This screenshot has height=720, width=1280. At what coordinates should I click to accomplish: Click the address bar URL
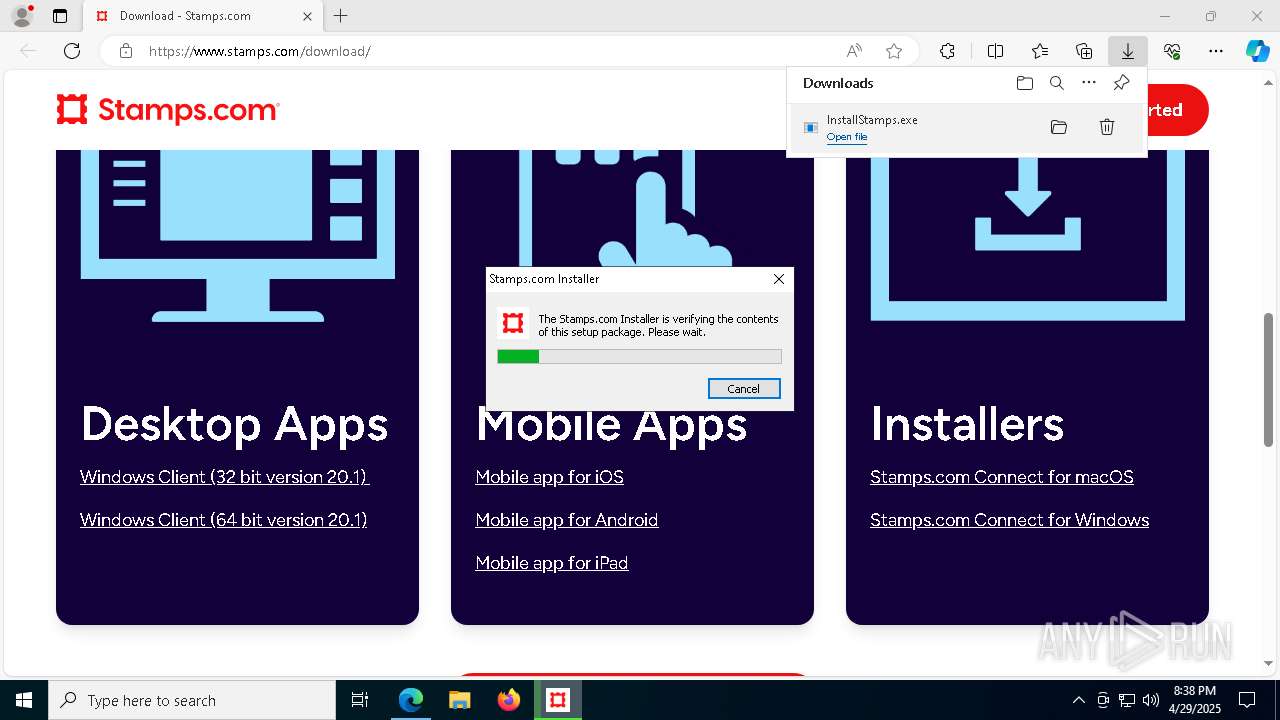click(x=260, y=51)
